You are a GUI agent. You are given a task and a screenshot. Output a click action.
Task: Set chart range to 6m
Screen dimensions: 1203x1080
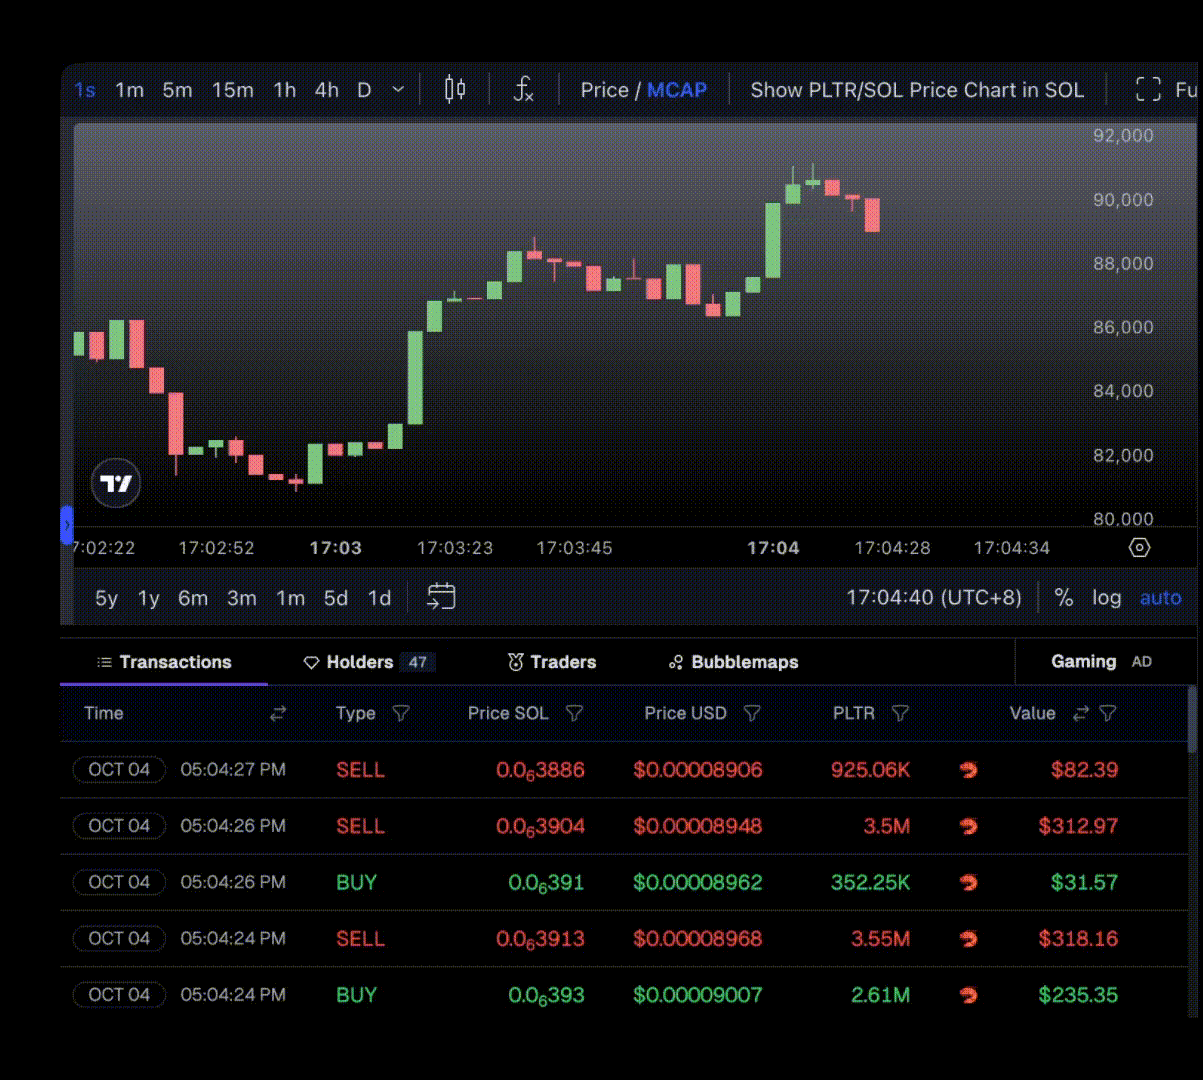(x=193, y=598)
